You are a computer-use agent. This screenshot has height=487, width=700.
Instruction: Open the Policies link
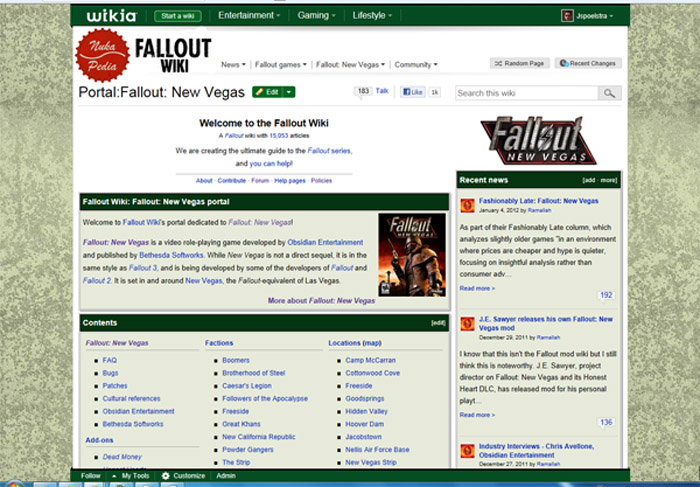(x=321, y=181)
